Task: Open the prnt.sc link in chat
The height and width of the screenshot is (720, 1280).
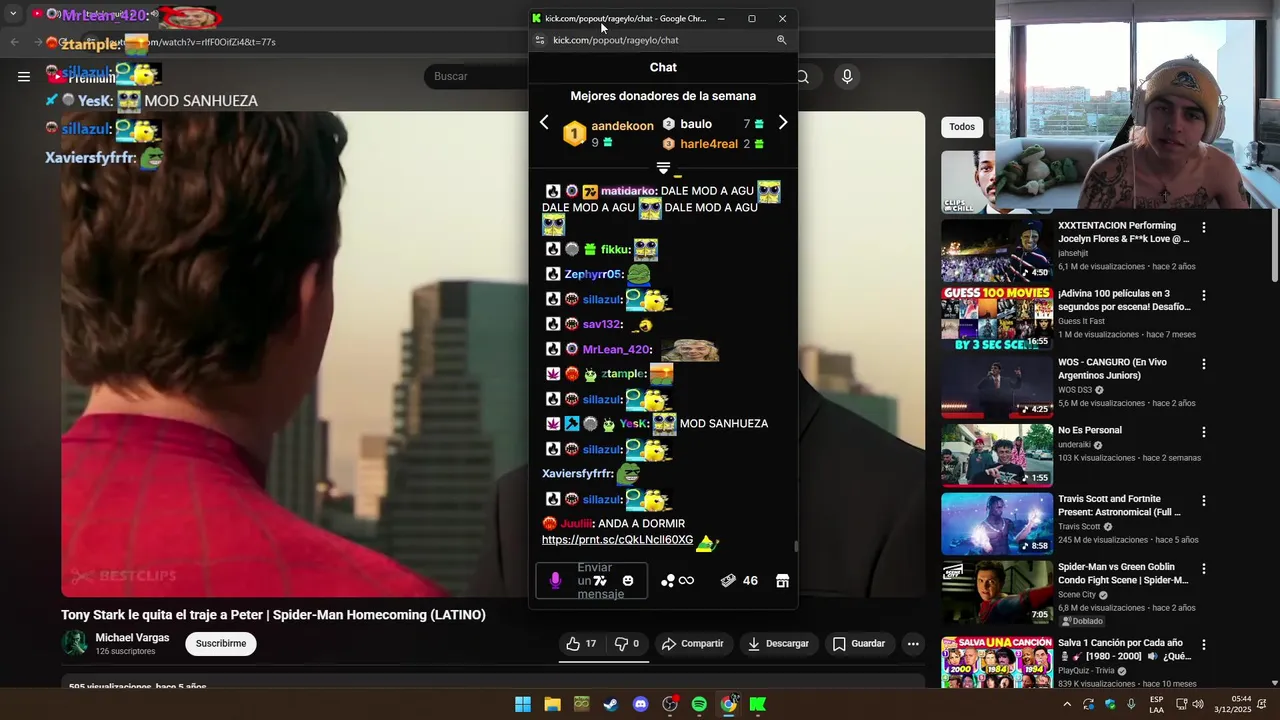Action: point(617,540)
